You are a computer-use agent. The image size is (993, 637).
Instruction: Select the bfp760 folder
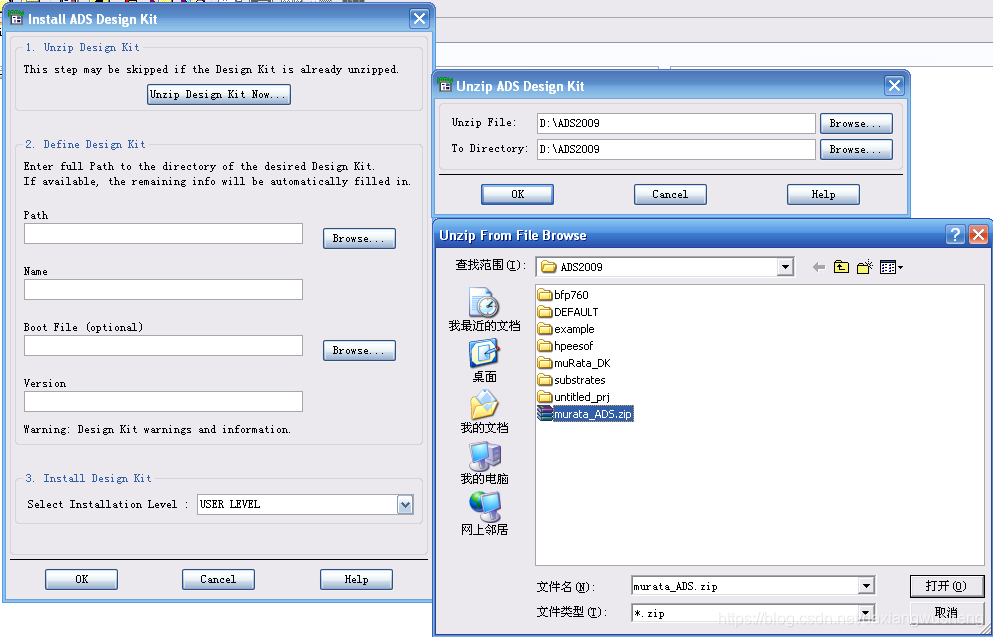(563, 295)
